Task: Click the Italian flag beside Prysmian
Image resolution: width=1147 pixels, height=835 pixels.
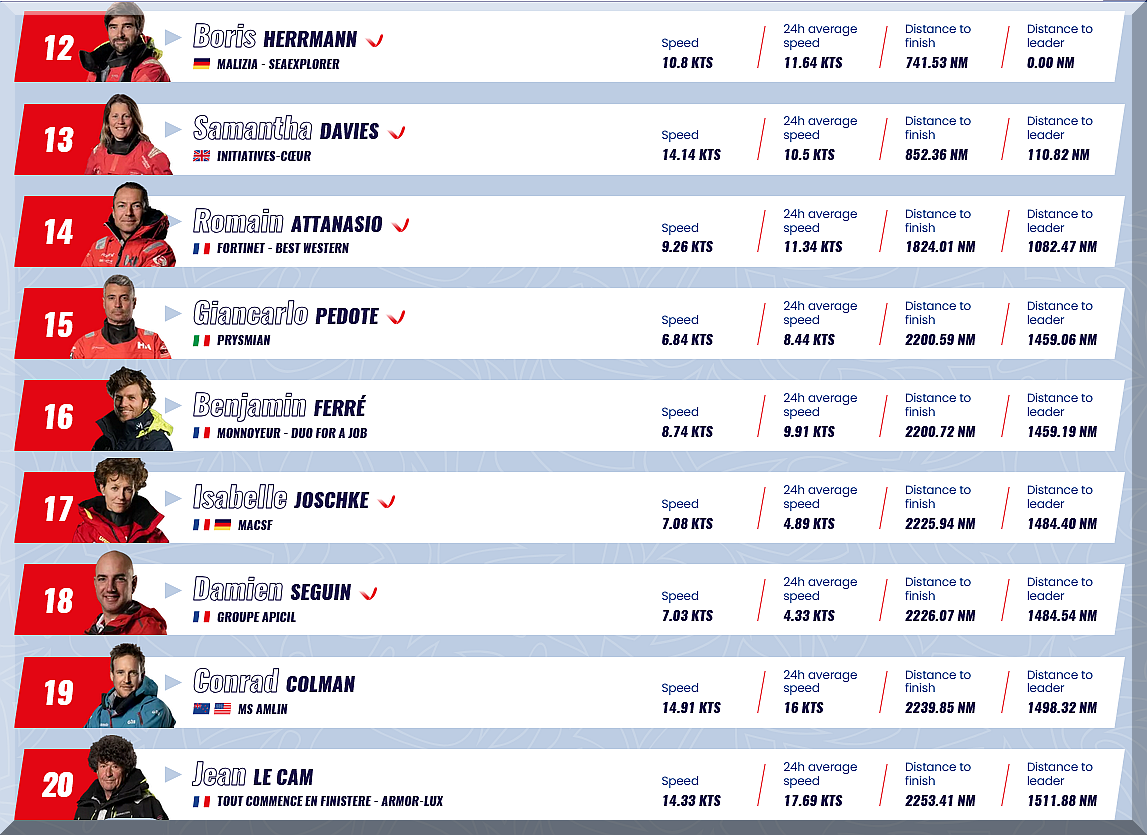Action: [x=202, y=340]
